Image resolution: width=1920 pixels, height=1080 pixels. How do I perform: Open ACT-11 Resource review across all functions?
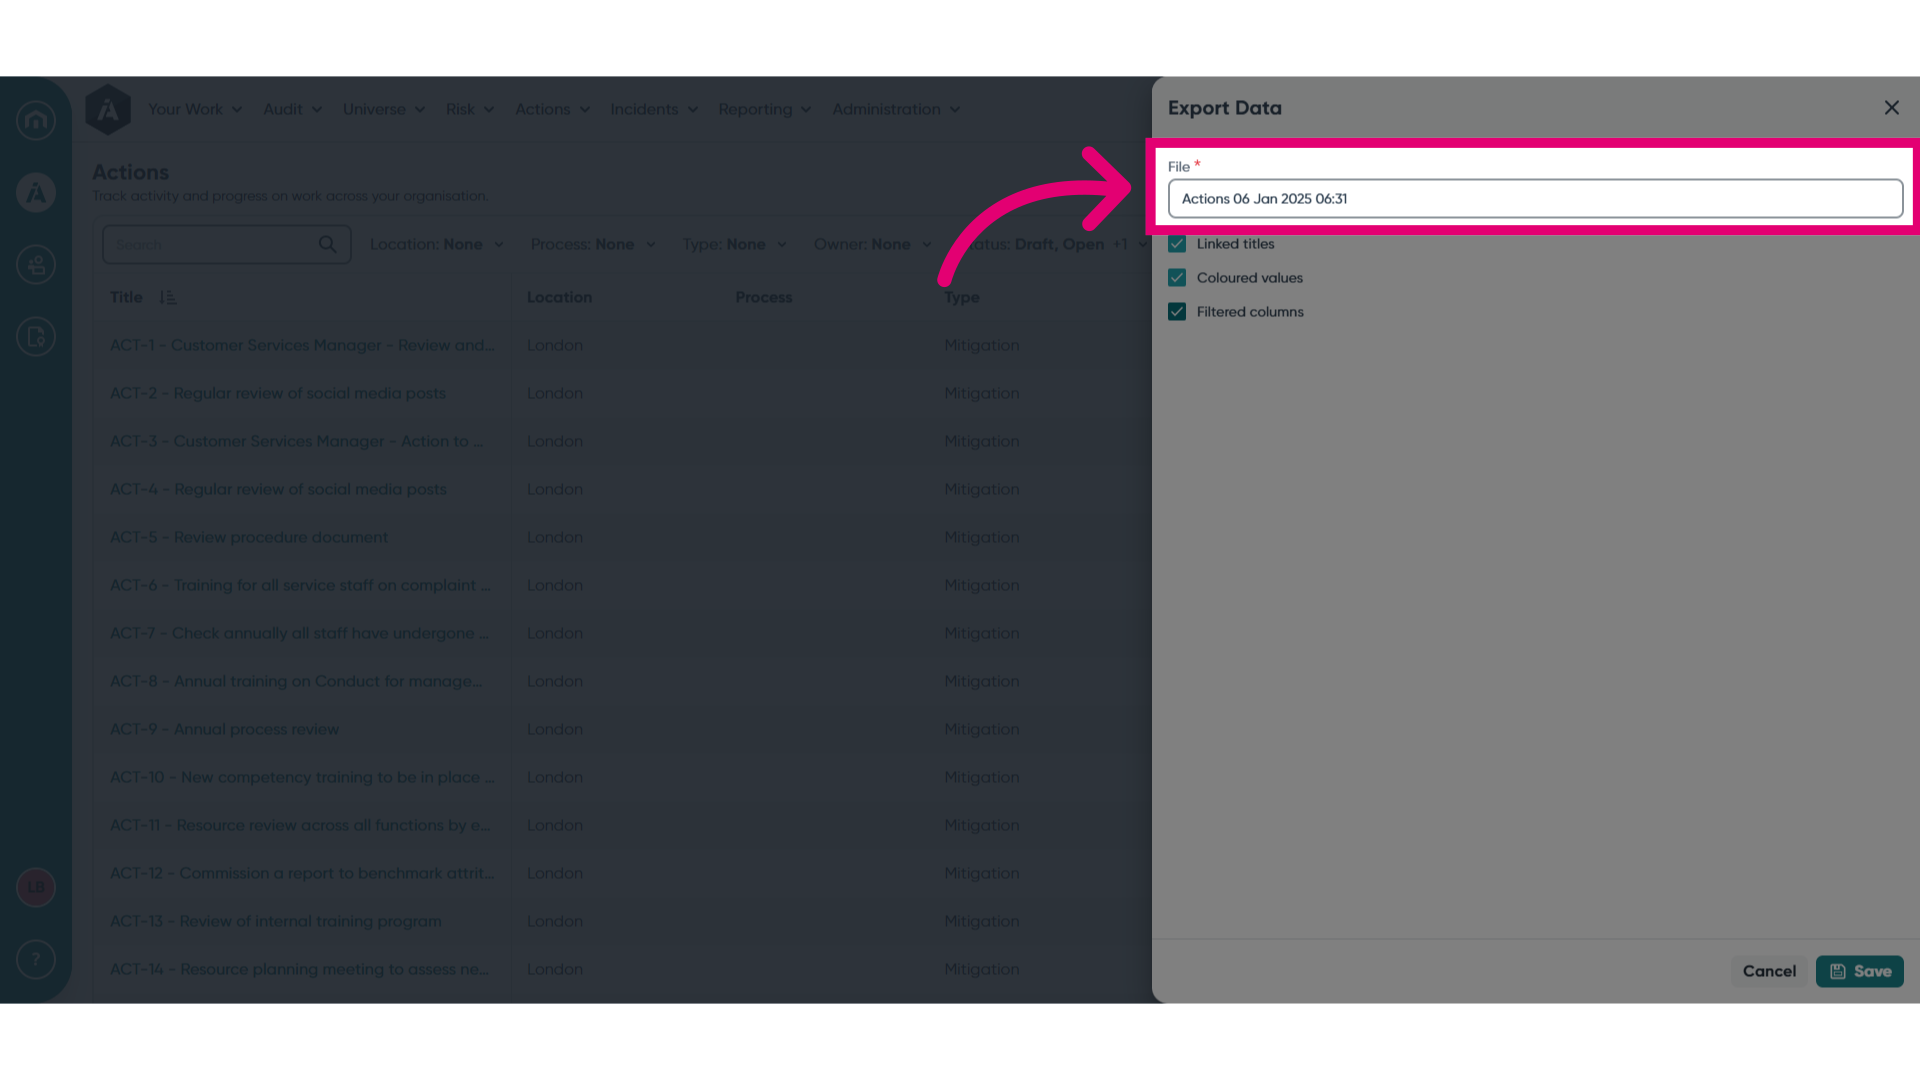[x=301, y=825]
